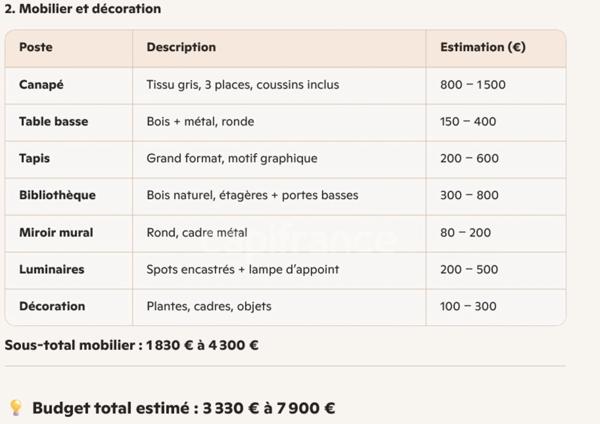The image size is (600, 424).
Task: Click the 'Description' column header
Action: [x=181, y=47]
